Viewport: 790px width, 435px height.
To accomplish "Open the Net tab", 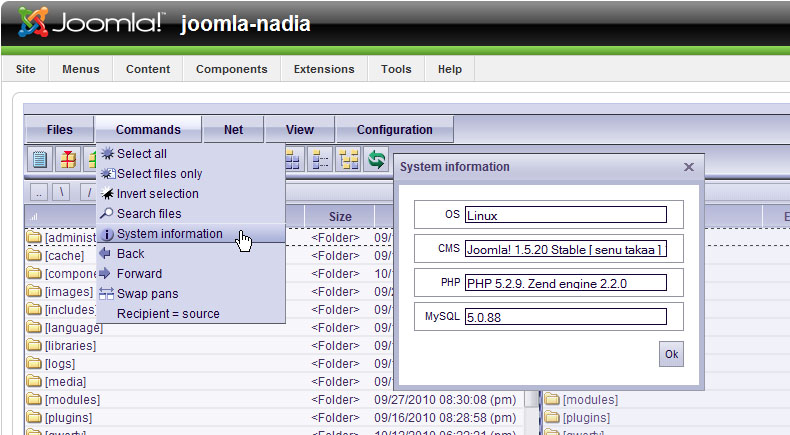I will (x=233, y=130).
